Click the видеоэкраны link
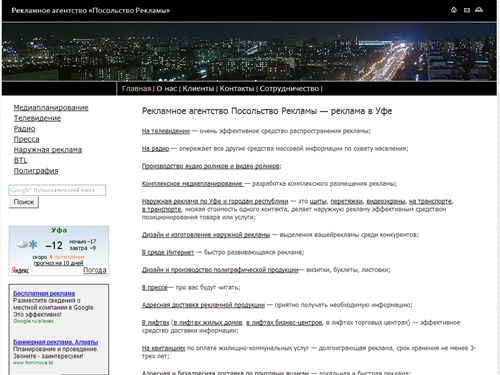The image size is (500, 375). [386, 201]
